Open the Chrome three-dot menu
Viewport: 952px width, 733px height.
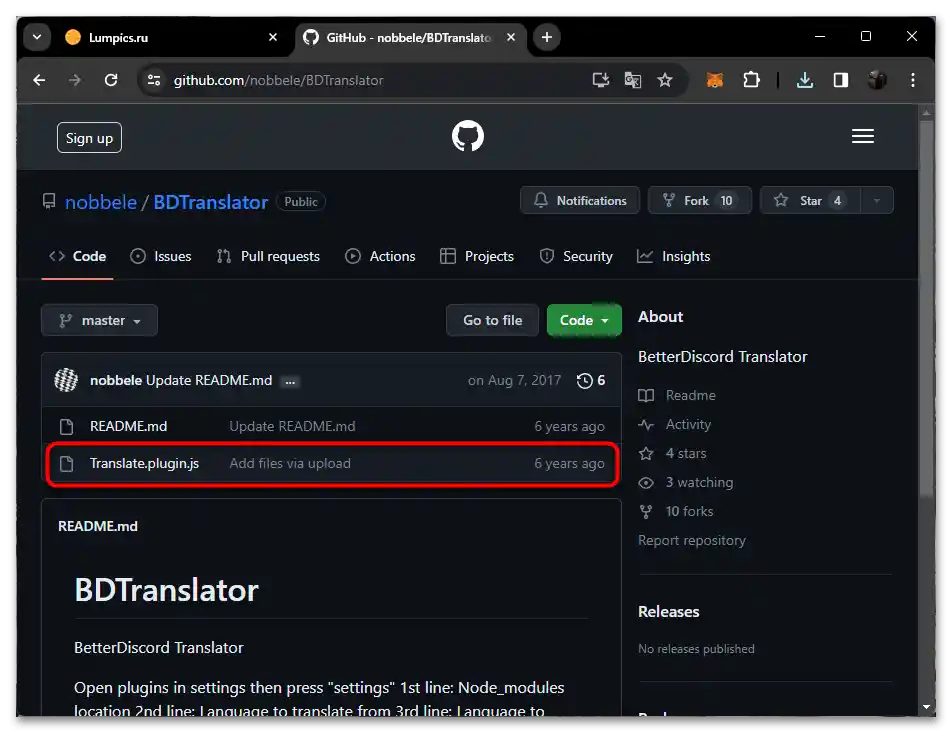(x=913, y=80)
